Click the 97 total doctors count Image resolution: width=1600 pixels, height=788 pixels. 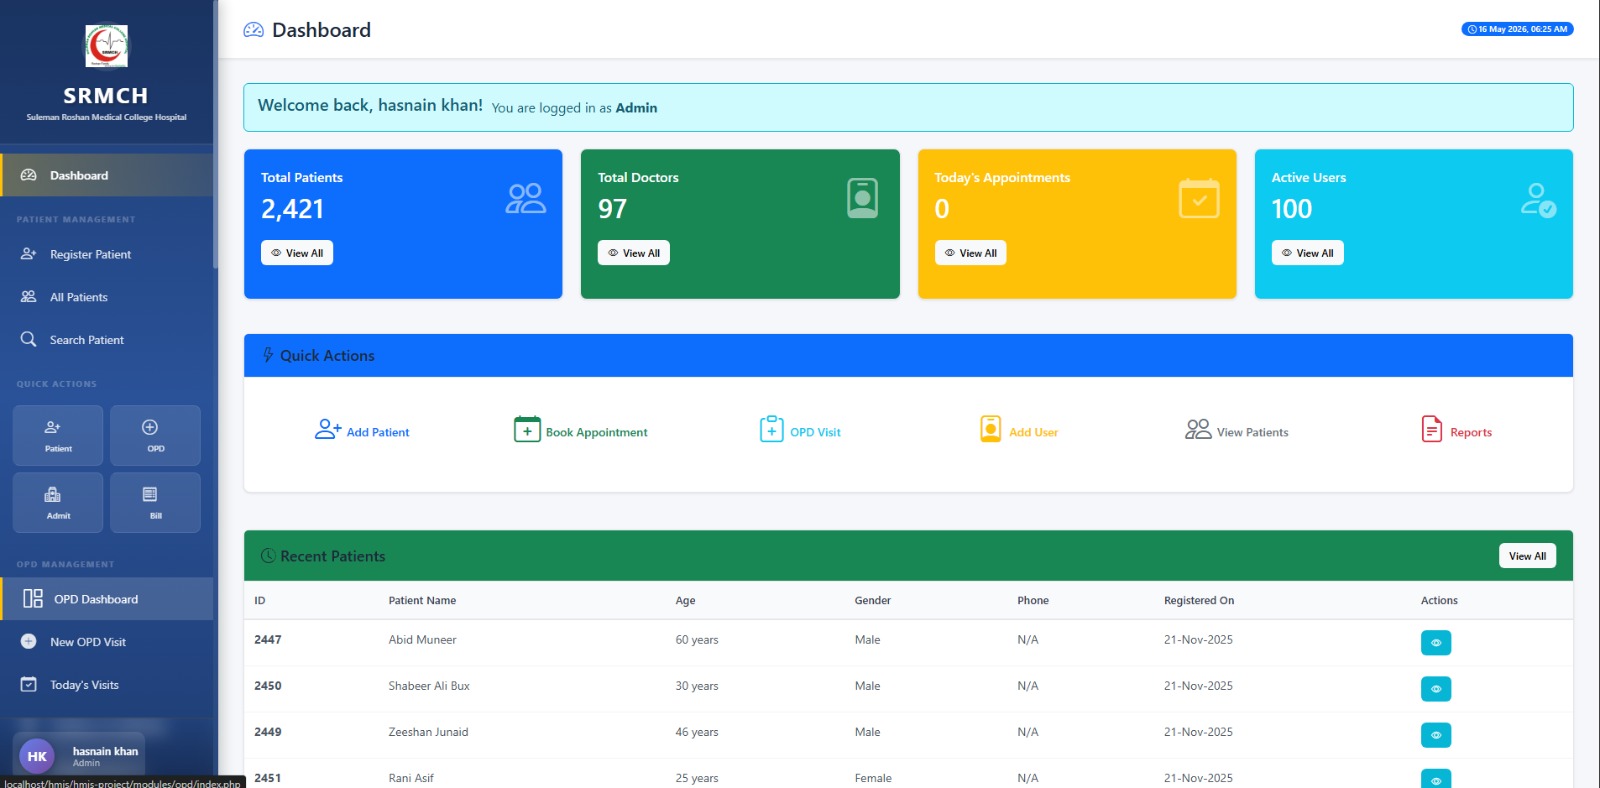(612, 209)
